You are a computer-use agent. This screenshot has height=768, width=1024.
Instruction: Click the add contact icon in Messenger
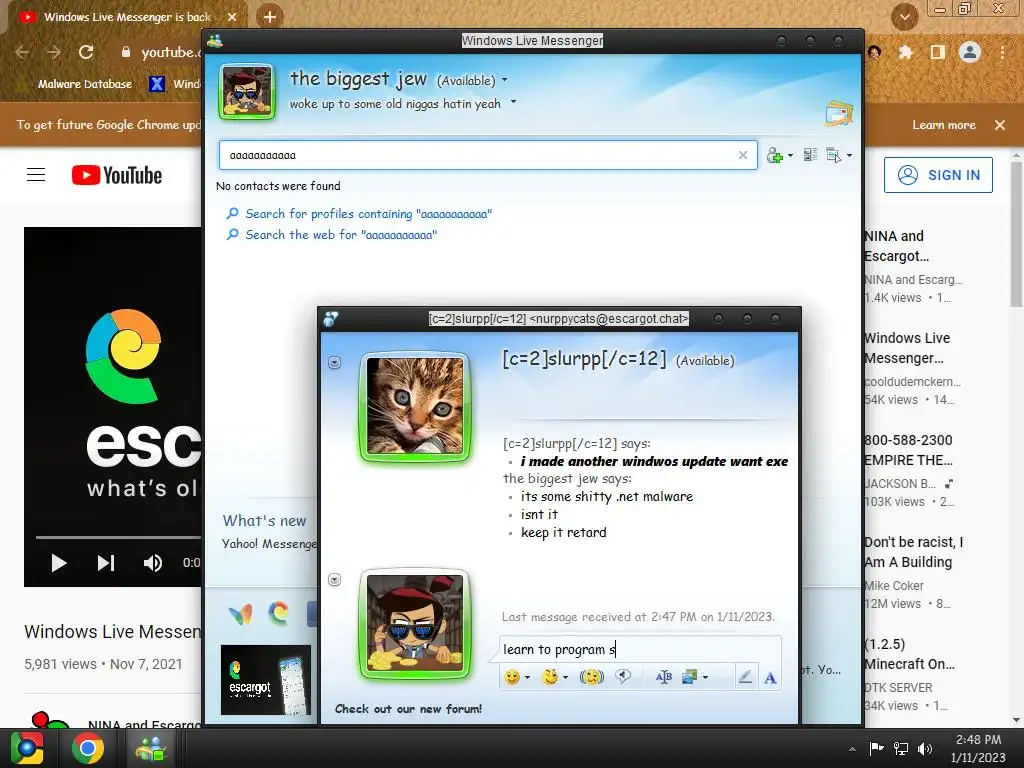tap(775, 155)
